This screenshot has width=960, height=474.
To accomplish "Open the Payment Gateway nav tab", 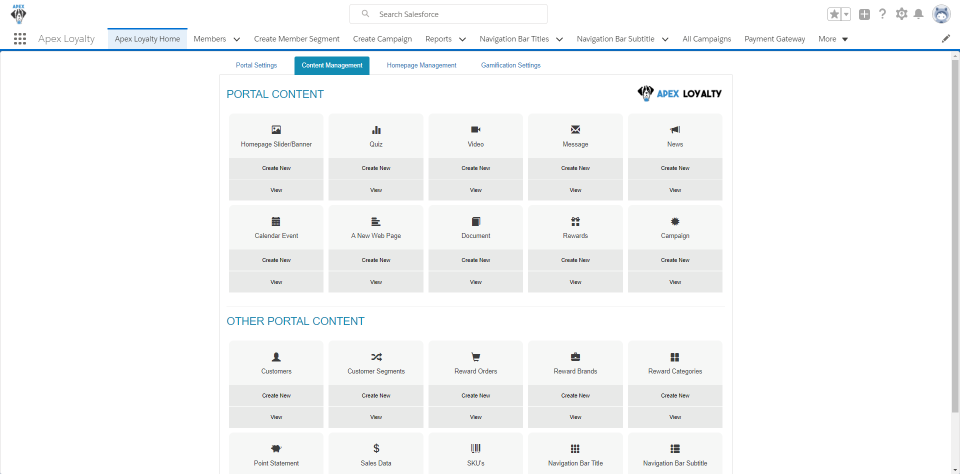I will [x=774, y=39].
